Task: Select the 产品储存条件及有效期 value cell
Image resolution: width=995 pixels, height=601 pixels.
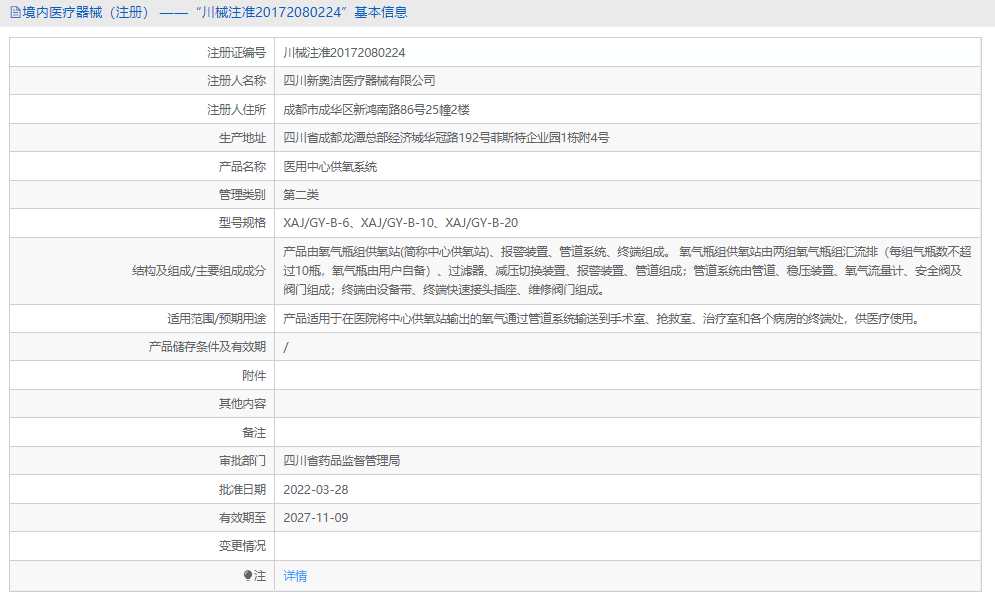Action: tap(286, 347)
